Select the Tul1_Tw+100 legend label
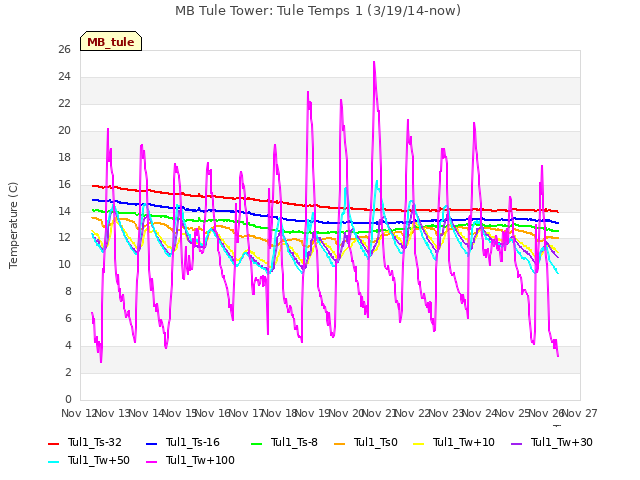This screenshot has height=480, width=640. pyautogui.click(x=200, y=460)
